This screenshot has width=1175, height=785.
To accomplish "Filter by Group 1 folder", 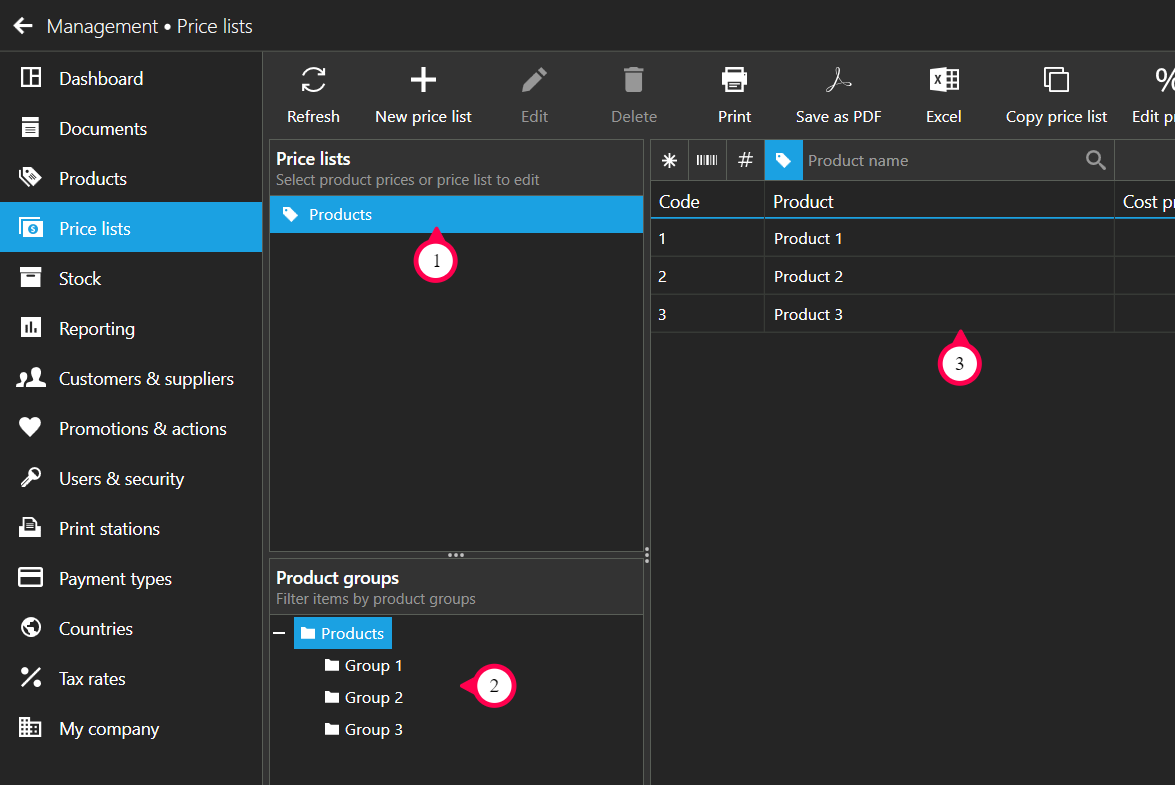I will point(363,665).
